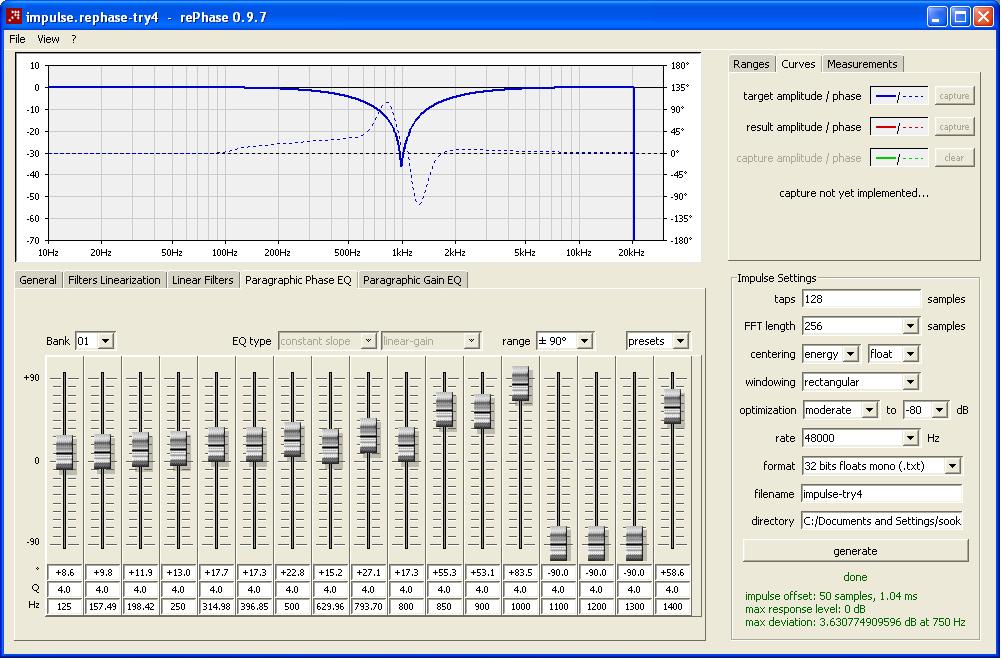The image size is (1002, 660).
Task: Click the +58.6 degree value field
Action: [x=672, y=573]
